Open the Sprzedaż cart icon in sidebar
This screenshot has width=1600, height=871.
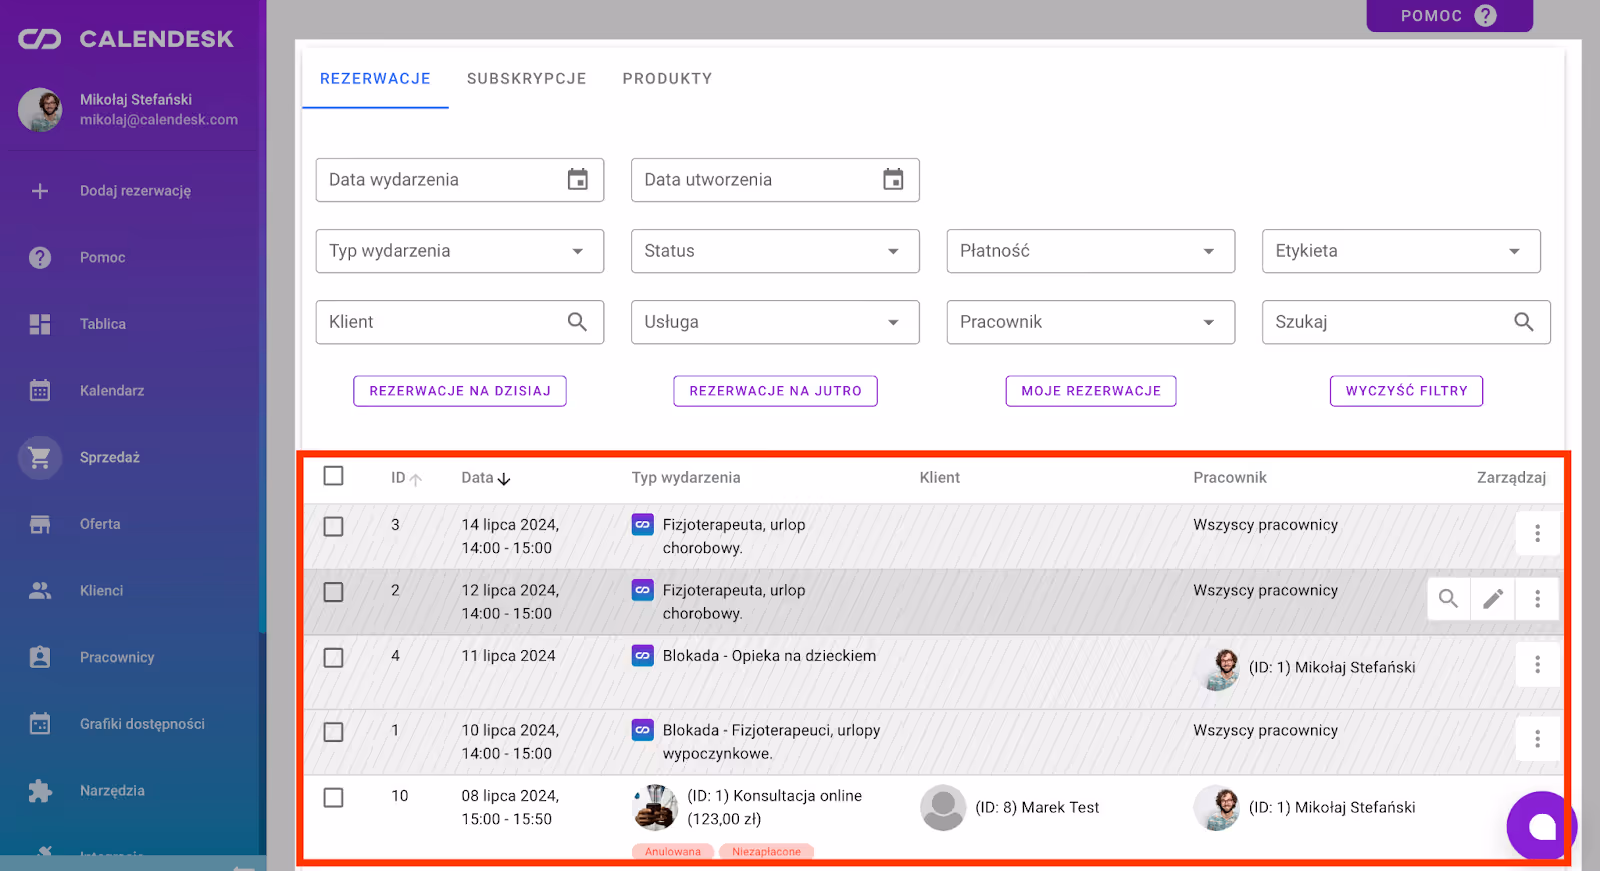[40, 458]
